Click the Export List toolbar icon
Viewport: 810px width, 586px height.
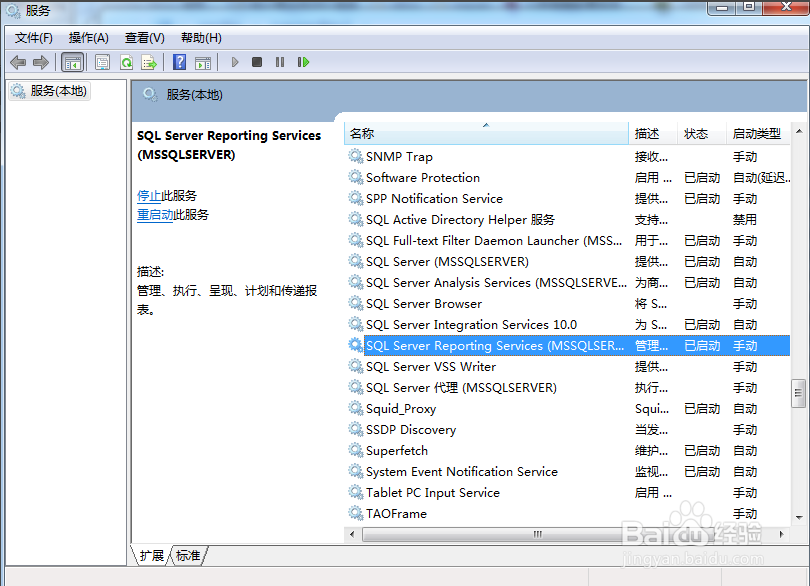[149, 63]
